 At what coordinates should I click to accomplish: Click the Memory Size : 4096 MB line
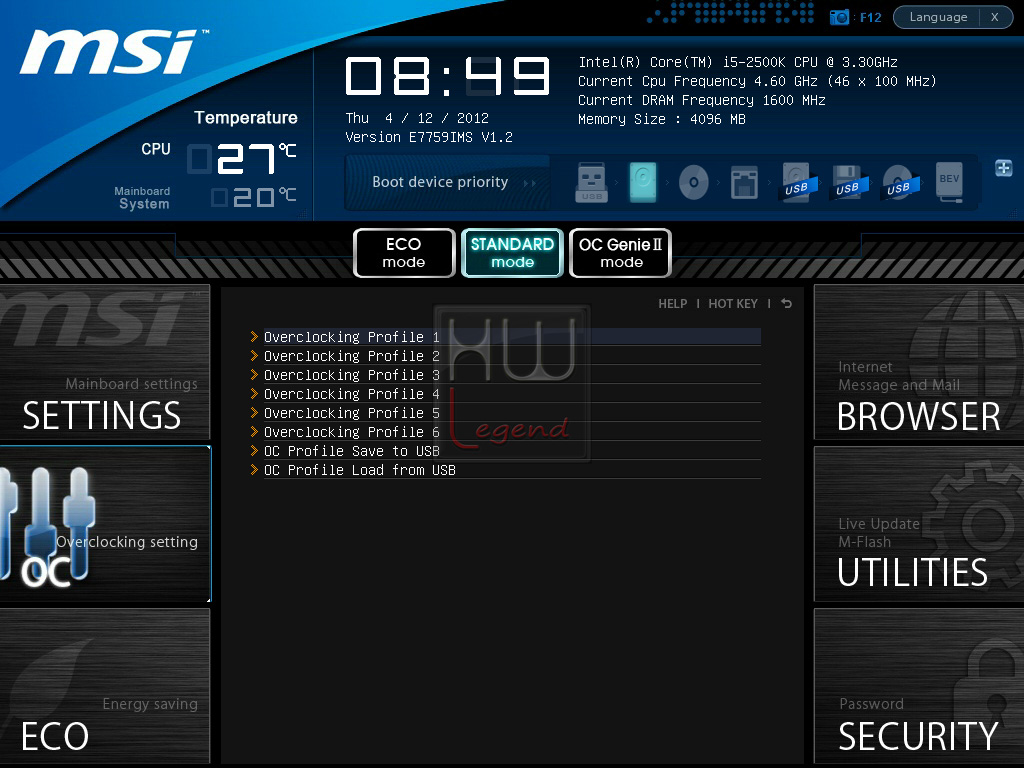(x=662, y=119)
